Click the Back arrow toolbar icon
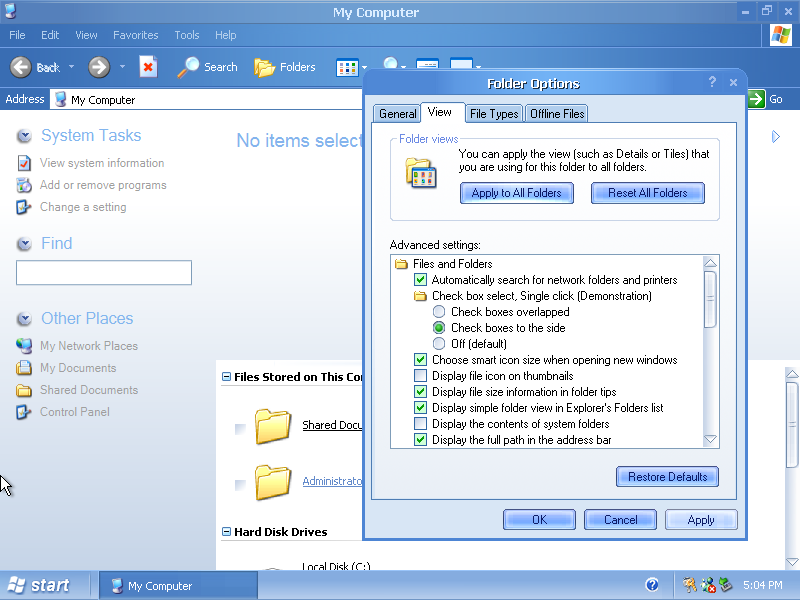This screenshot has height=600, width=800. (x=21, y=67)
